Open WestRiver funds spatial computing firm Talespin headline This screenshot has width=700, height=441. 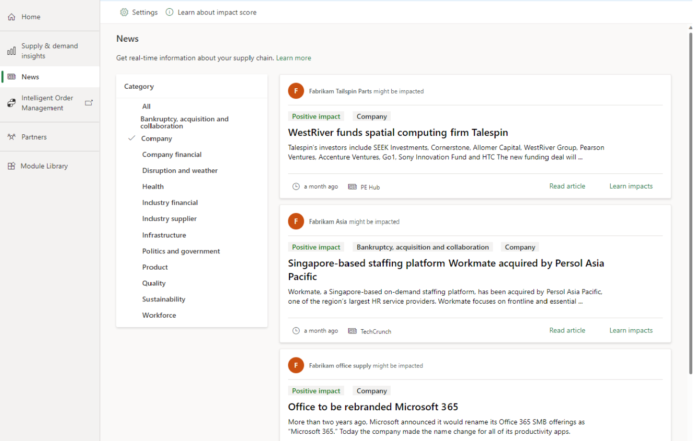point(398,133)
